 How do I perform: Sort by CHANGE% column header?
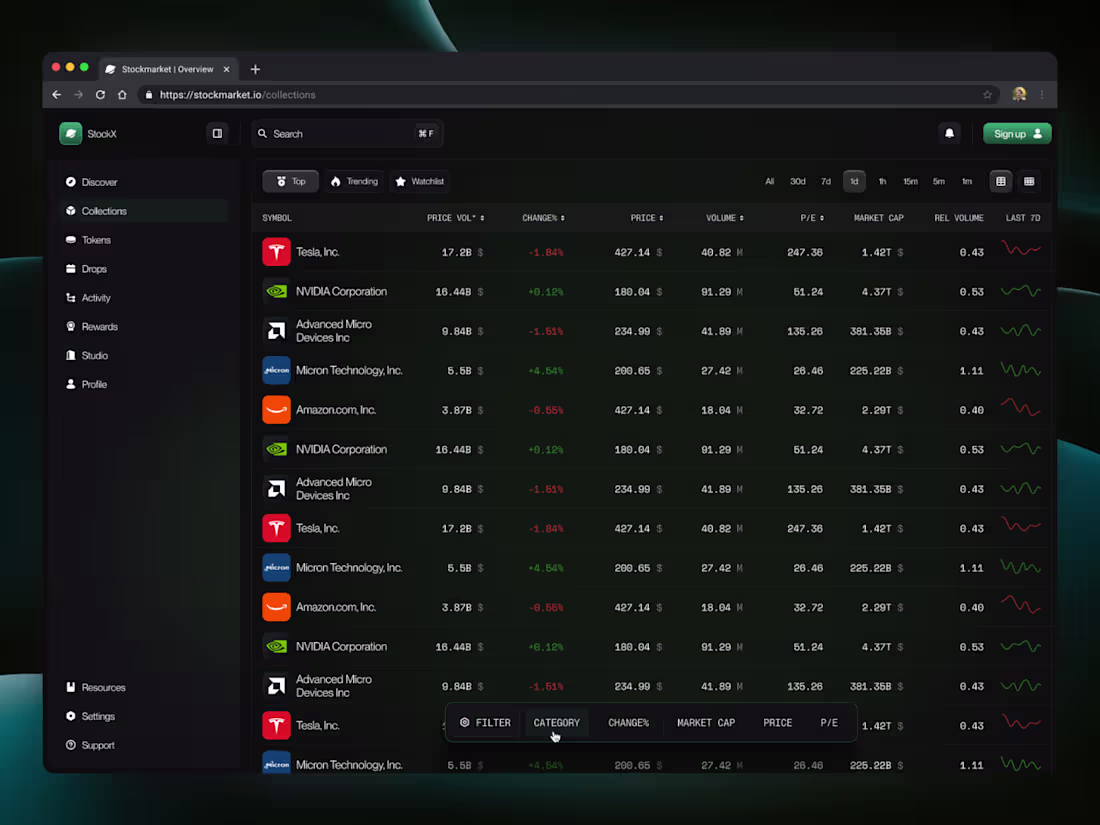pos(543,218)
